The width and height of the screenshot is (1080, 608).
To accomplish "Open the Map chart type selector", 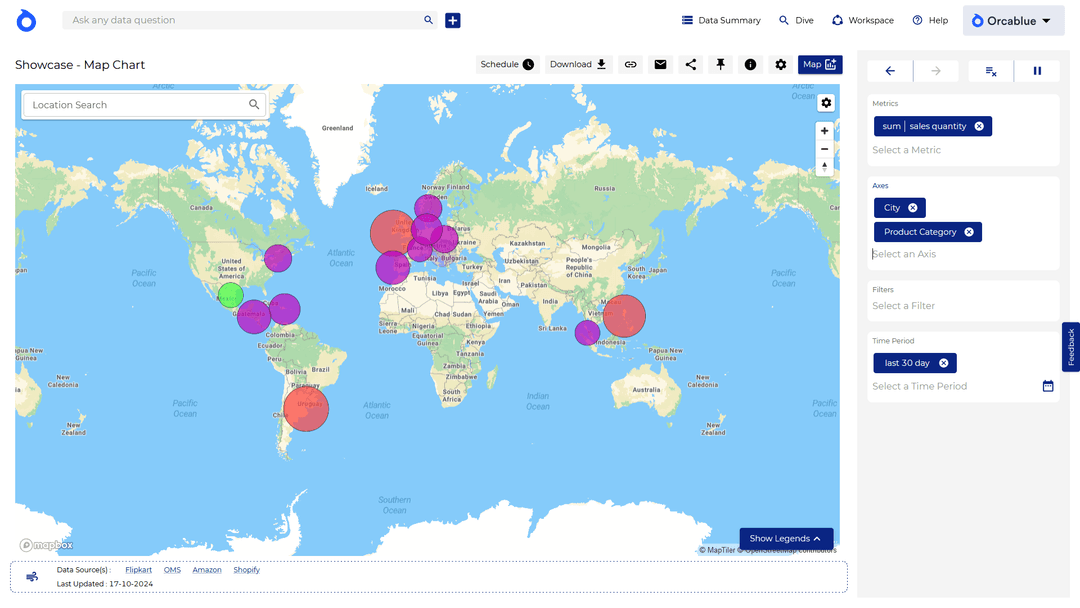I will click(x=820, y=64).
